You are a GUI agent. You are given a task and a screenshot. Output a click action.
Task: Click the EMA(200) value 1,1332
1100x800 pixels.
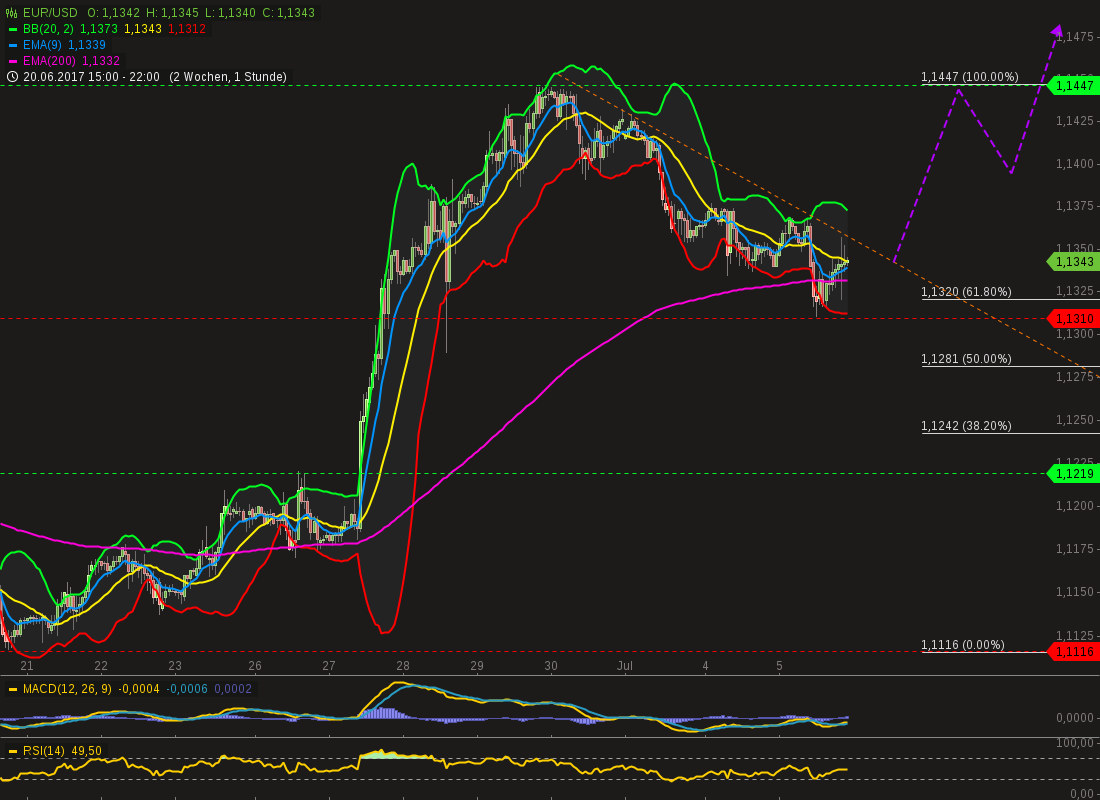point(101,61)
